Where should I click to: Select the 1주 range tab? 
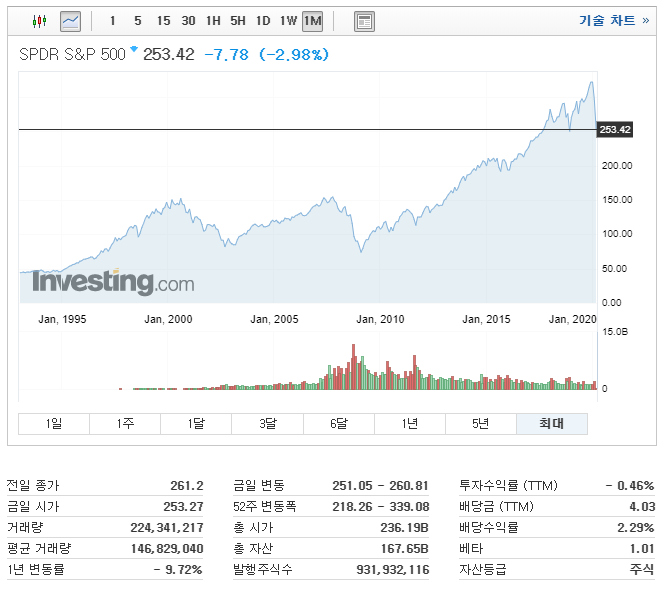tap(125, 424)
